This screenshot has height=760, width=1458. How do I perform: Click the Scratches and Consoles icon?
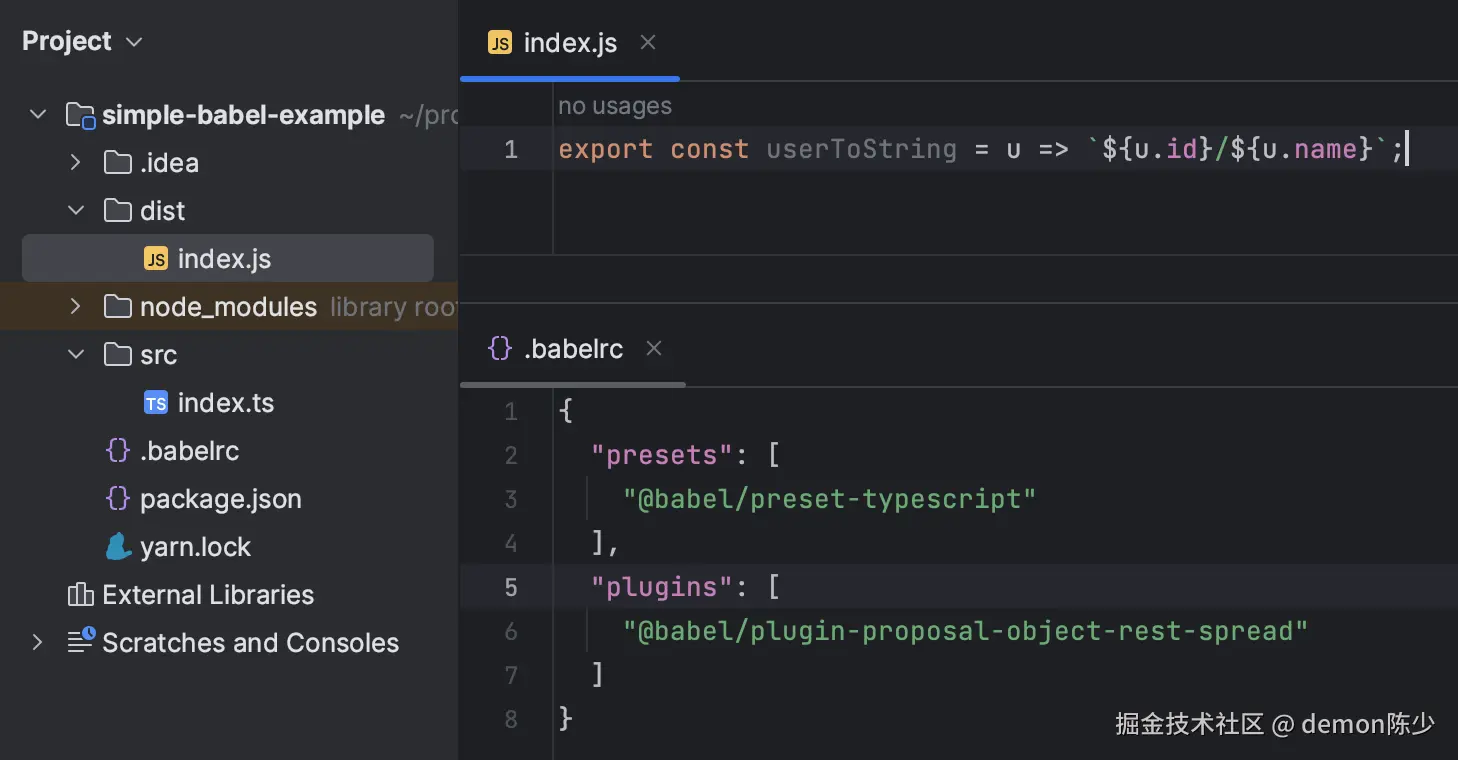click(x=80, y=642)
